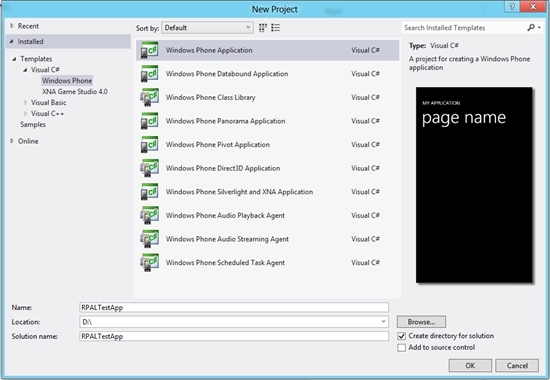Click the search magnifier icon
Image resolution: width=550 pixels, height=380 pixels.
click(x=531, y=27)
